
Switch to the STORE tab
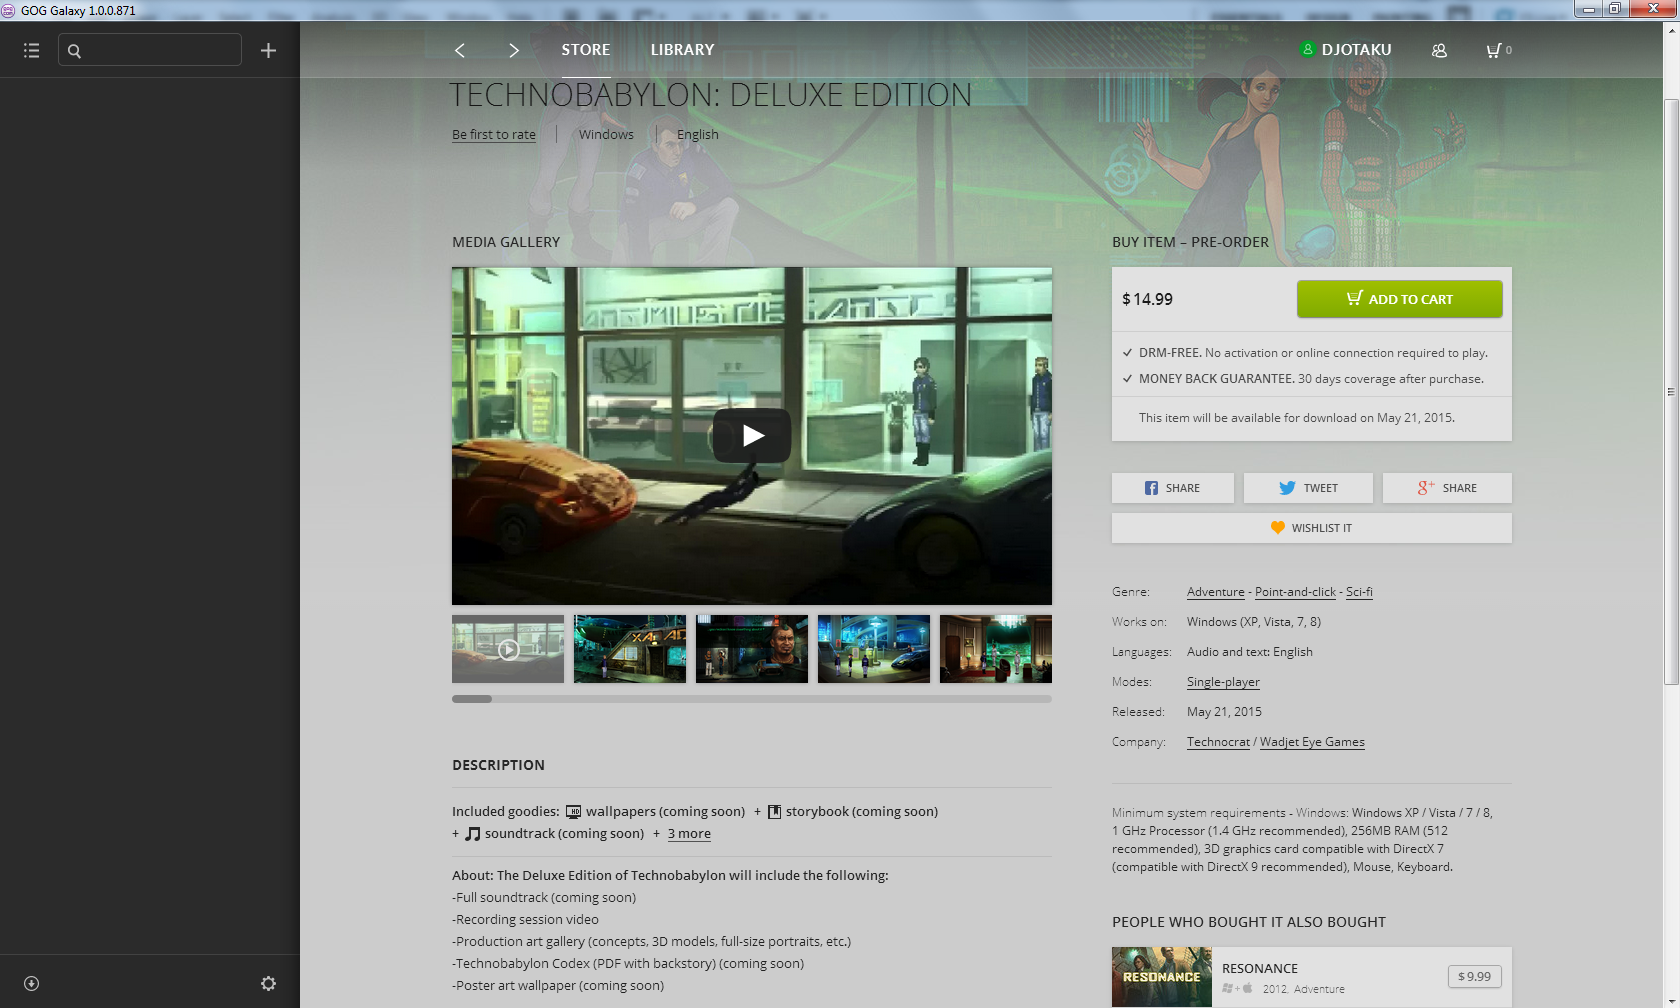(x=585, y=50)
